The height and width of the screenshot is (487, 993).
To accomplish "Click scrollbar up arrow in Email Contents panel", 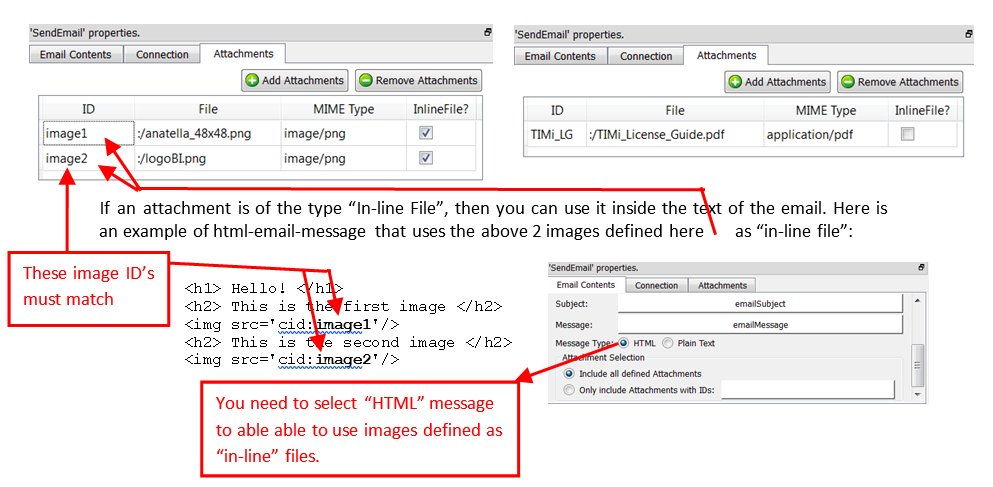I will pos(918,300).
